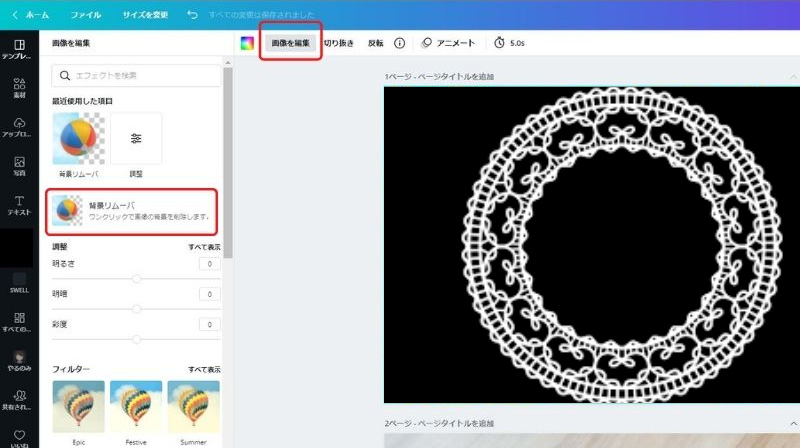
Task: Show all adjustments via すべて表示 next to 調整
Action: [x=204, y=247]
